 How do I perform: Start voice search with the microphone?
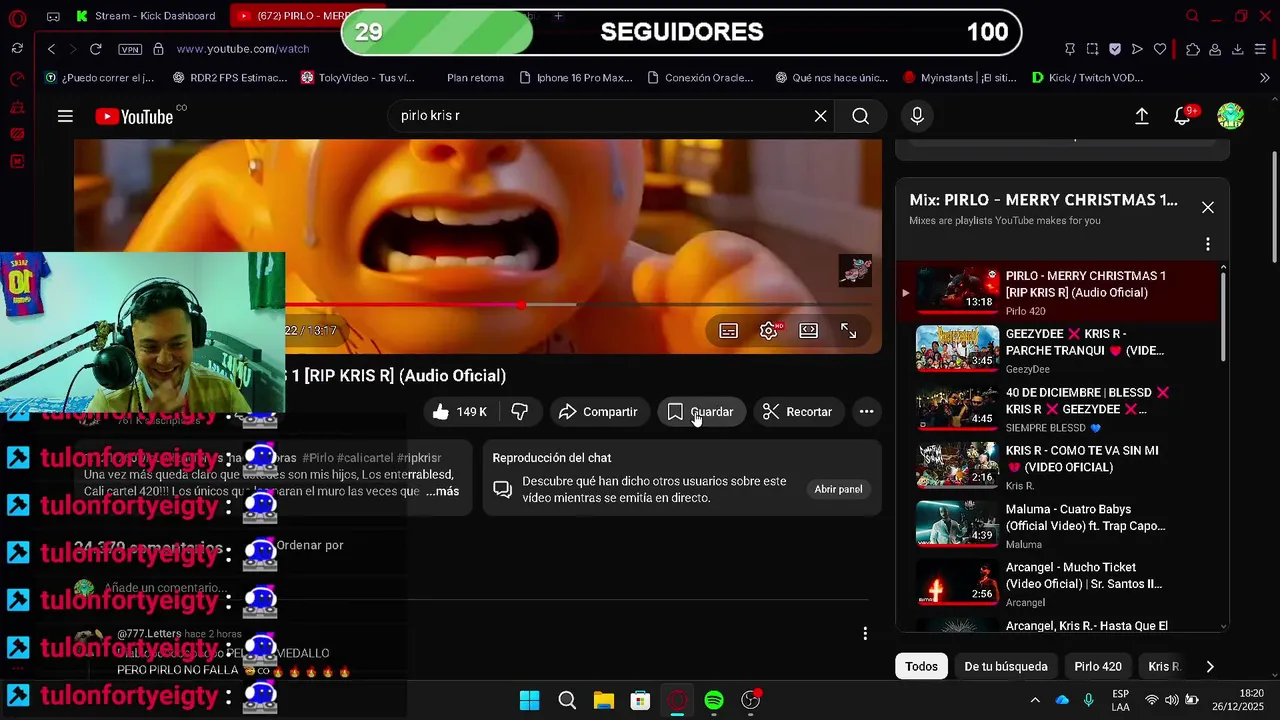tap(917, 116)
